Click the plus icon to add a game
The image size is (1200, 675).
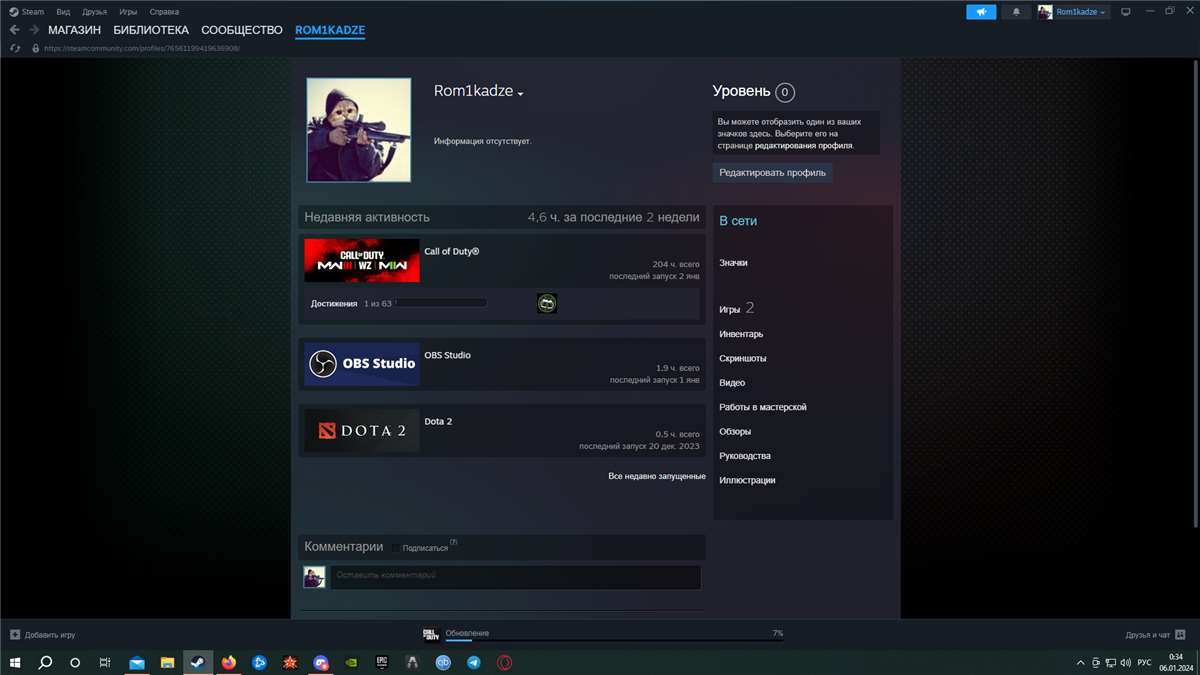(x=15, y=635)
